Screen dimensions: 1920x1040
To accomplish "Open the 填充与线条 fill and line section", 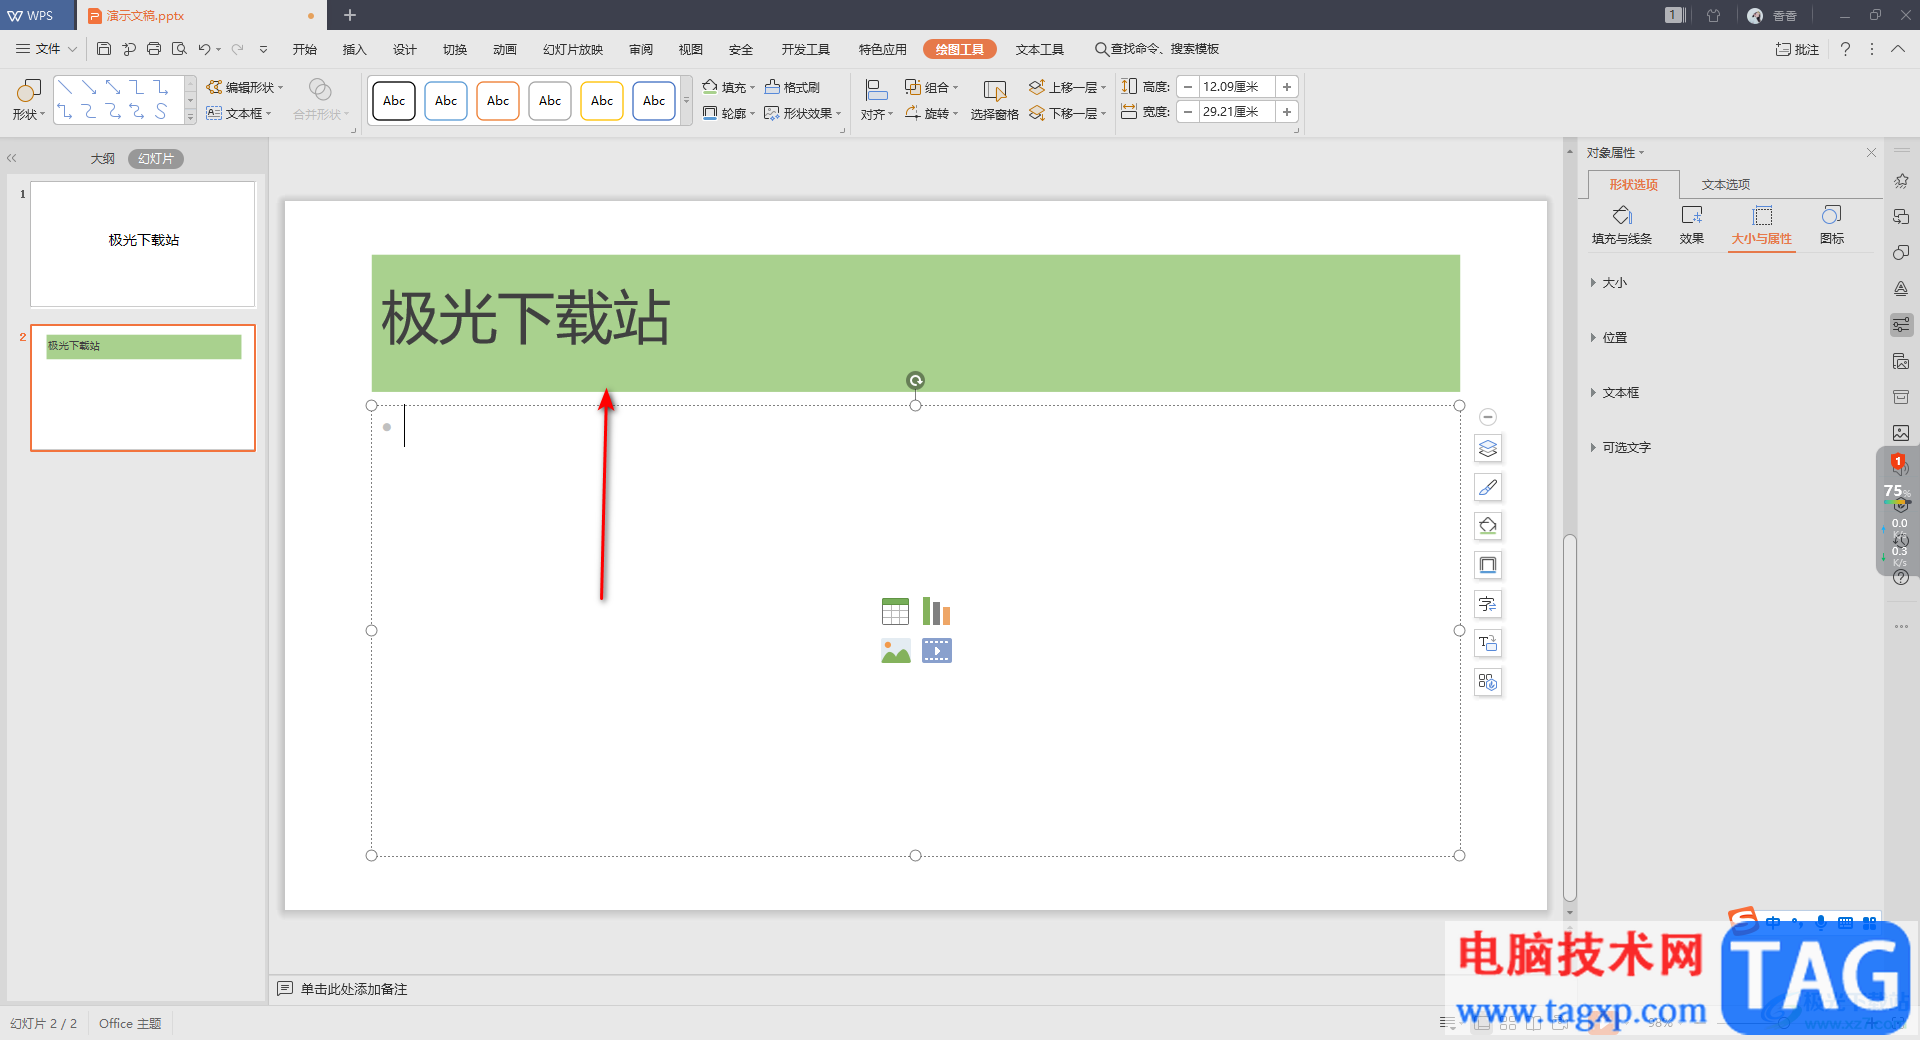I will pyautogui.click(x=1622, y=225).
